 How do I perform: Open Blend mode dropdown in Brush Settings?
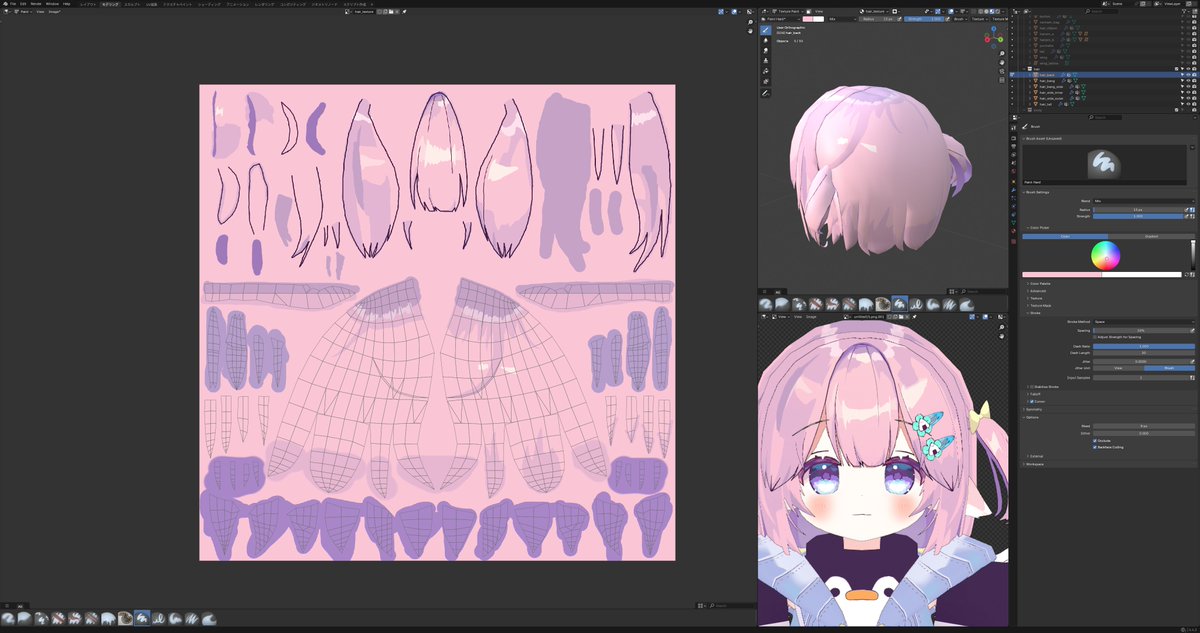tap(1143, 201)
